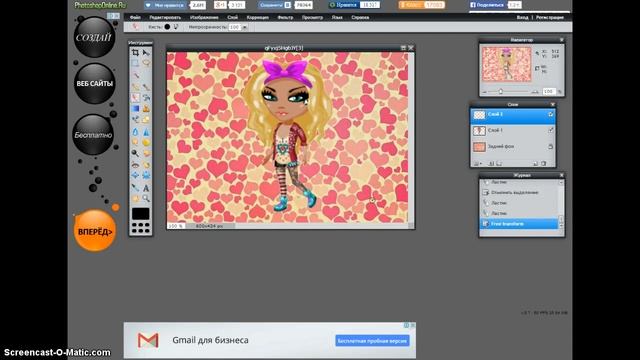Select the Move tool arrow
This screenshot has width=640, height=360.
click(146, 53)
